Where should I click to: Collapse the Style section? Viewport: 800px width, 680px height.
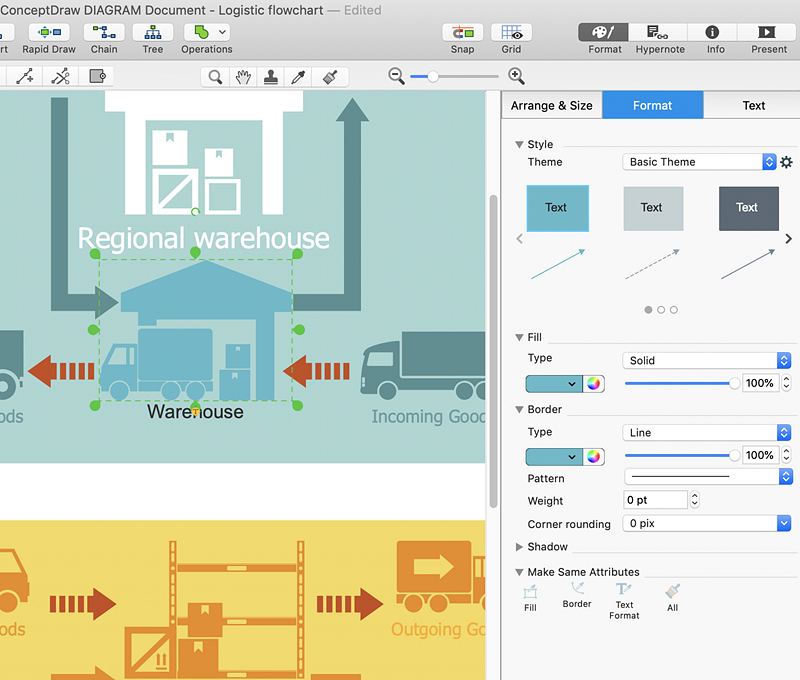tap(519, 145)
